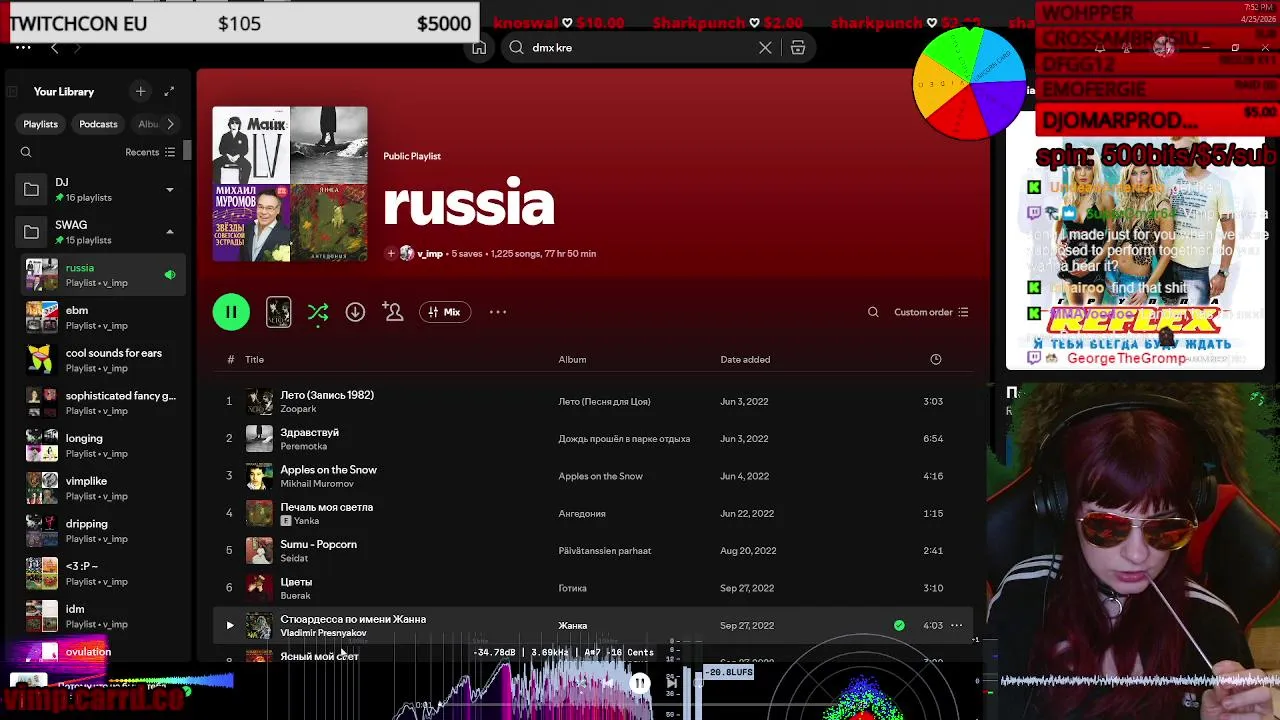Open the v_imp profile link
Image resolution: width=1280 pixels, height=720 pixels.
click(430, 253)
